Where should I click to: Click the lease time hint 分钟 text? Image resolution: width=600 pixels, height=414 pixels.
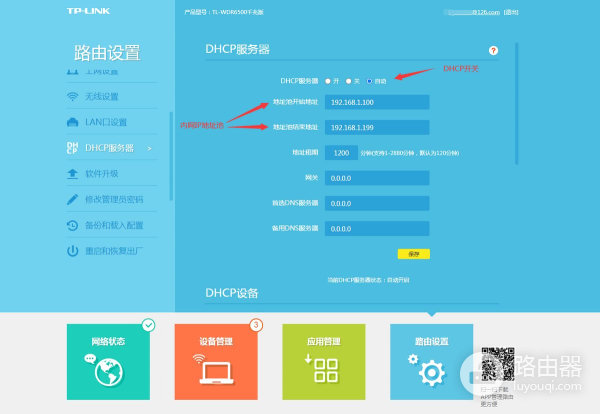point(409,153)
